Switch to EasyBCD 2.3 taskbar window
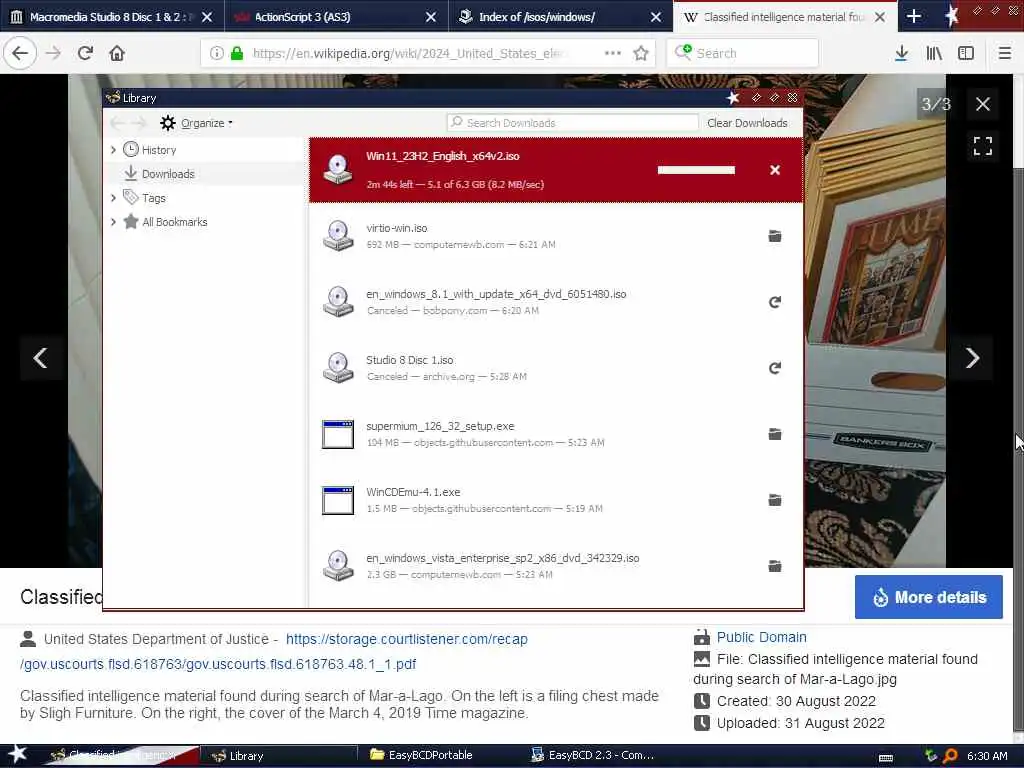Viewport: 1024px width, 768px height. click(592, 756)
